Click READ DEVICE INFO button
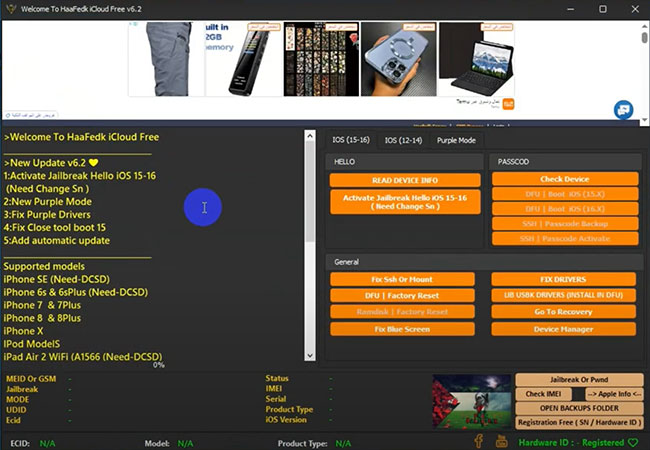This screenshot has height=450, width=650. 405,180
